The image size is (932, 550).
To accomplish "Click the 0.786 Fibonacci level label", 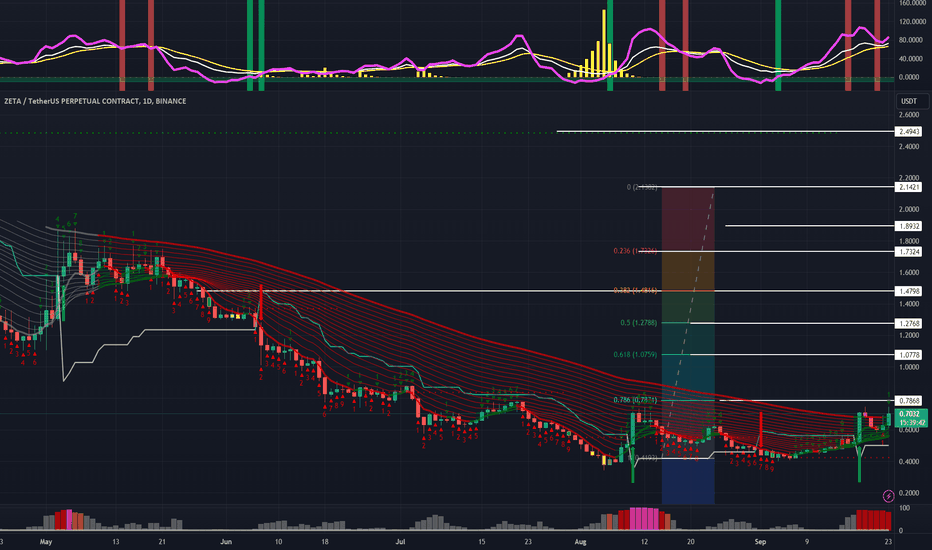I will click(635, 400).
